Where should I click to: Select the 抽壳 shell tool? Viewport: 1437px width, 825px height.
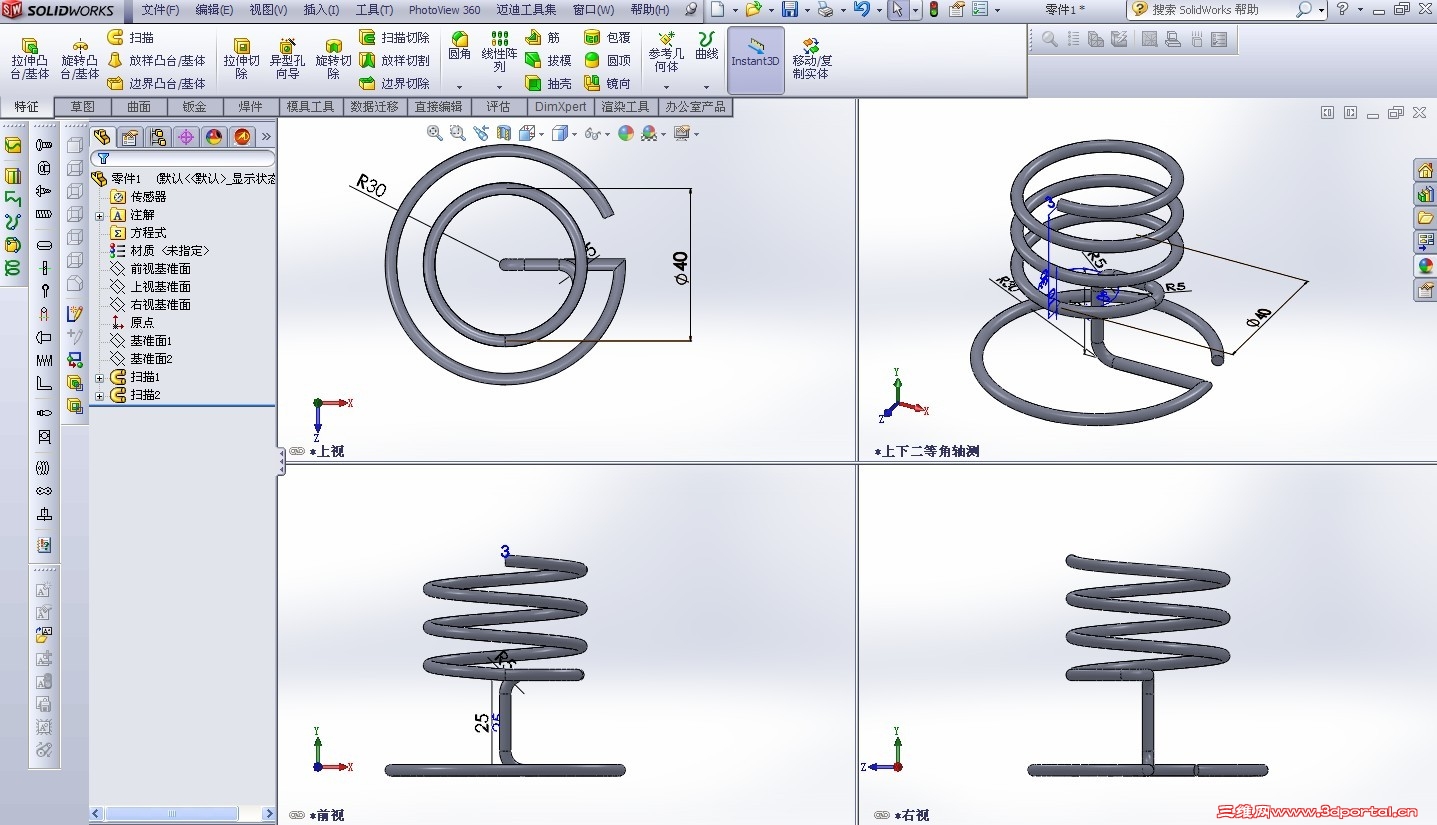pyautogui.click(x=548, y=83)
